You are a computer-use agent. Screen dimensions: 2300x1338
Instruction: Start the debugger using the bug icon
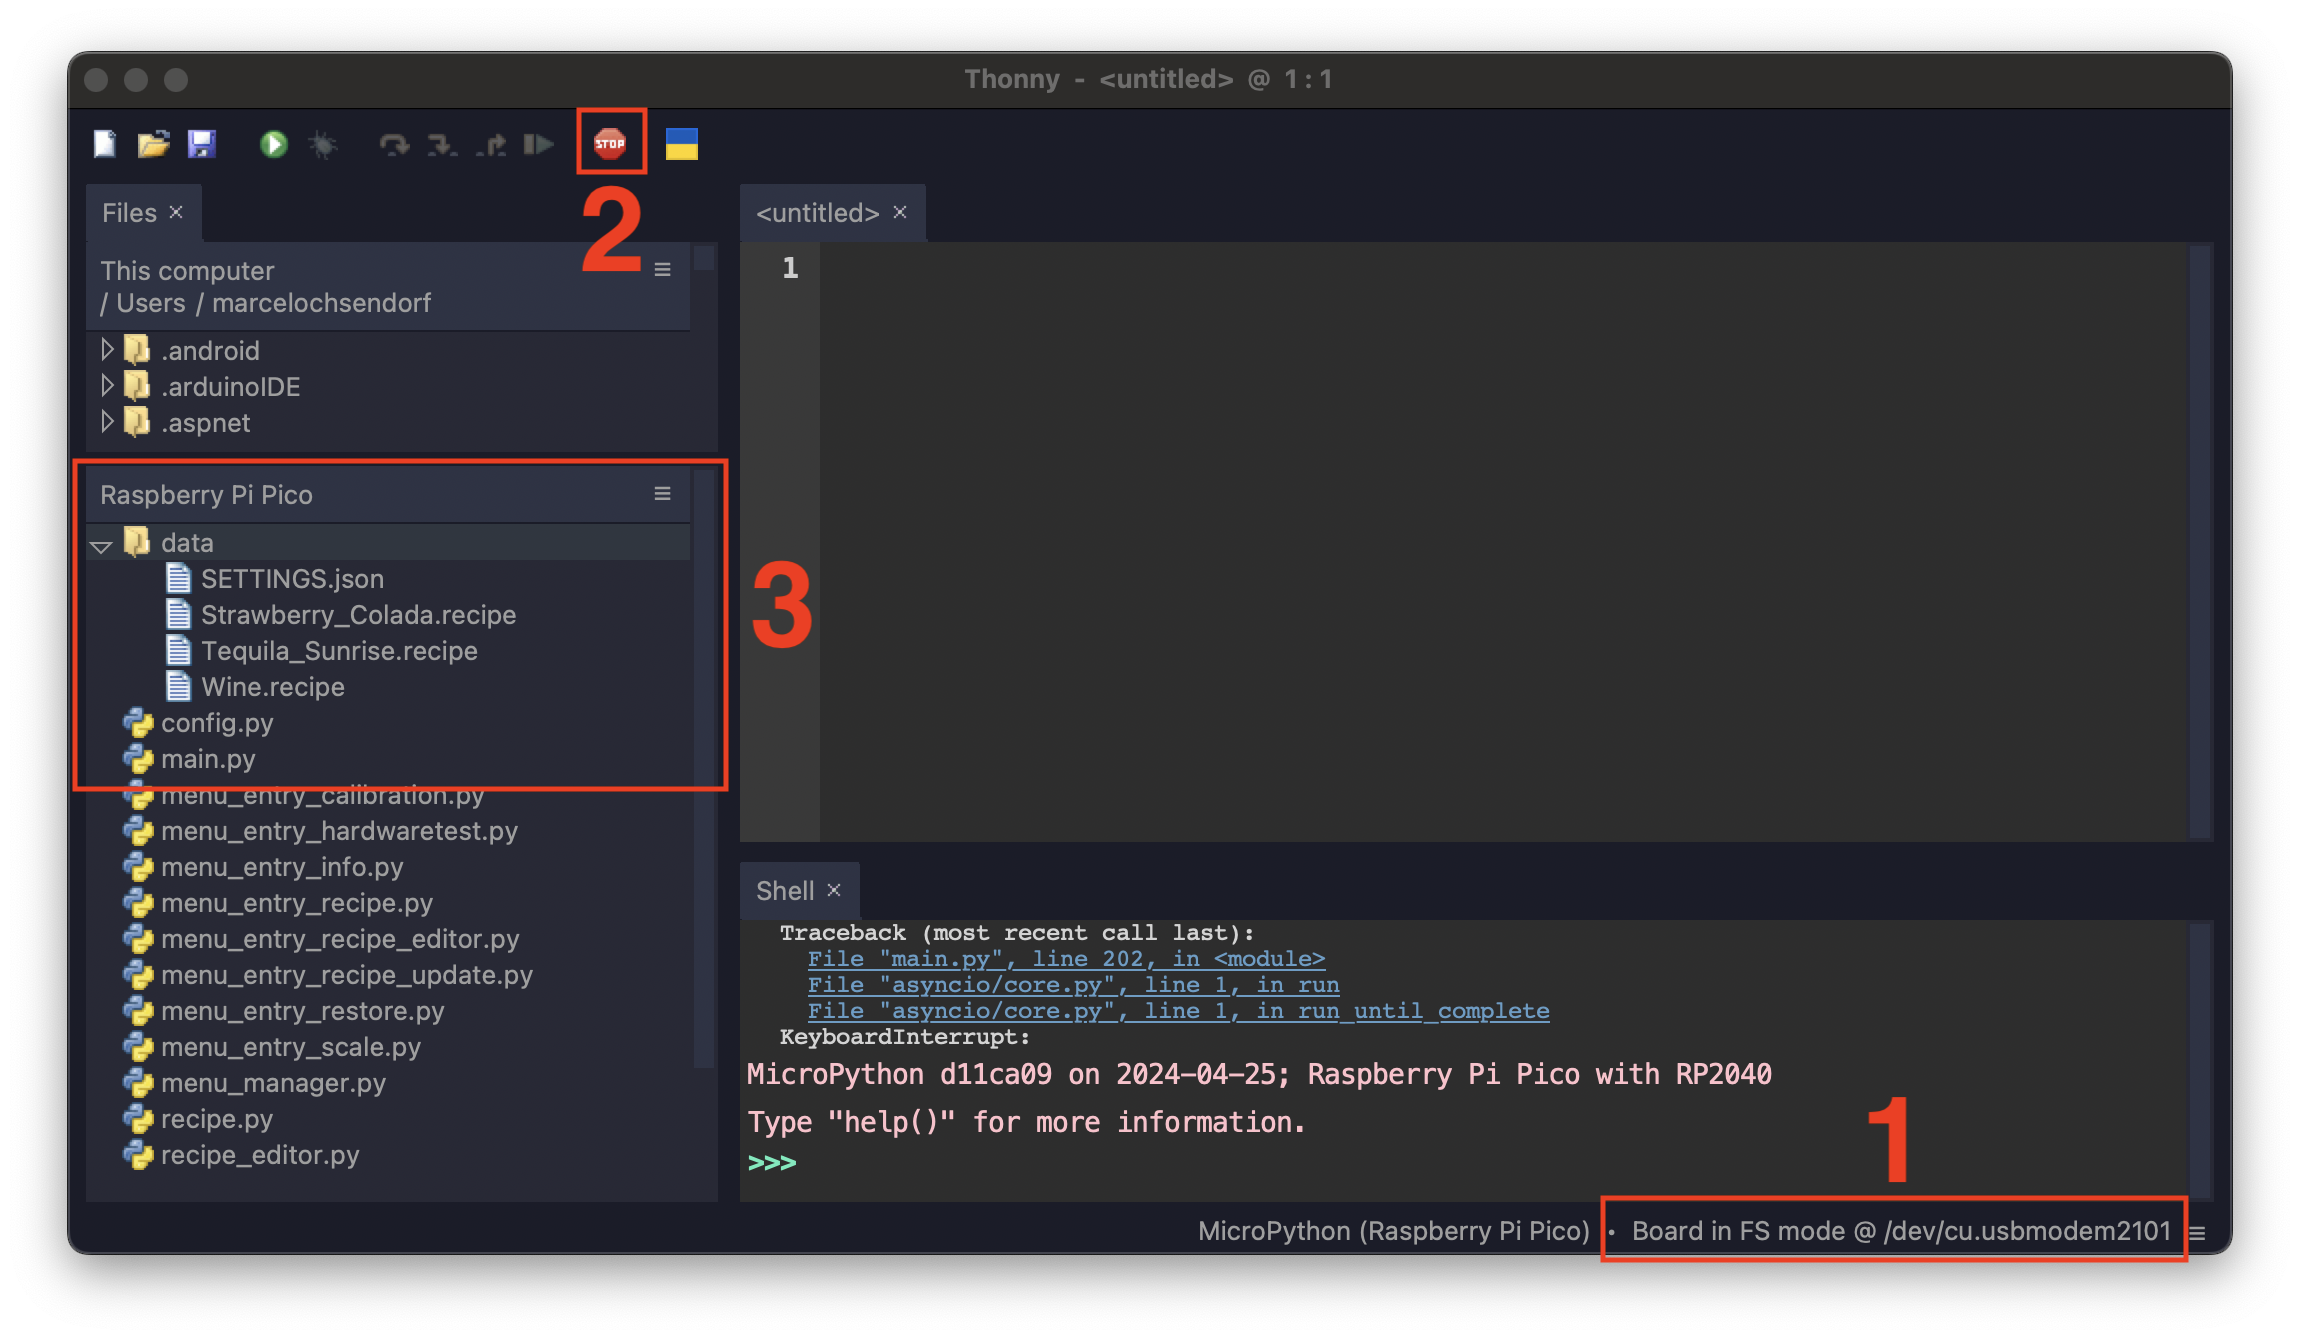click(322, 144)
